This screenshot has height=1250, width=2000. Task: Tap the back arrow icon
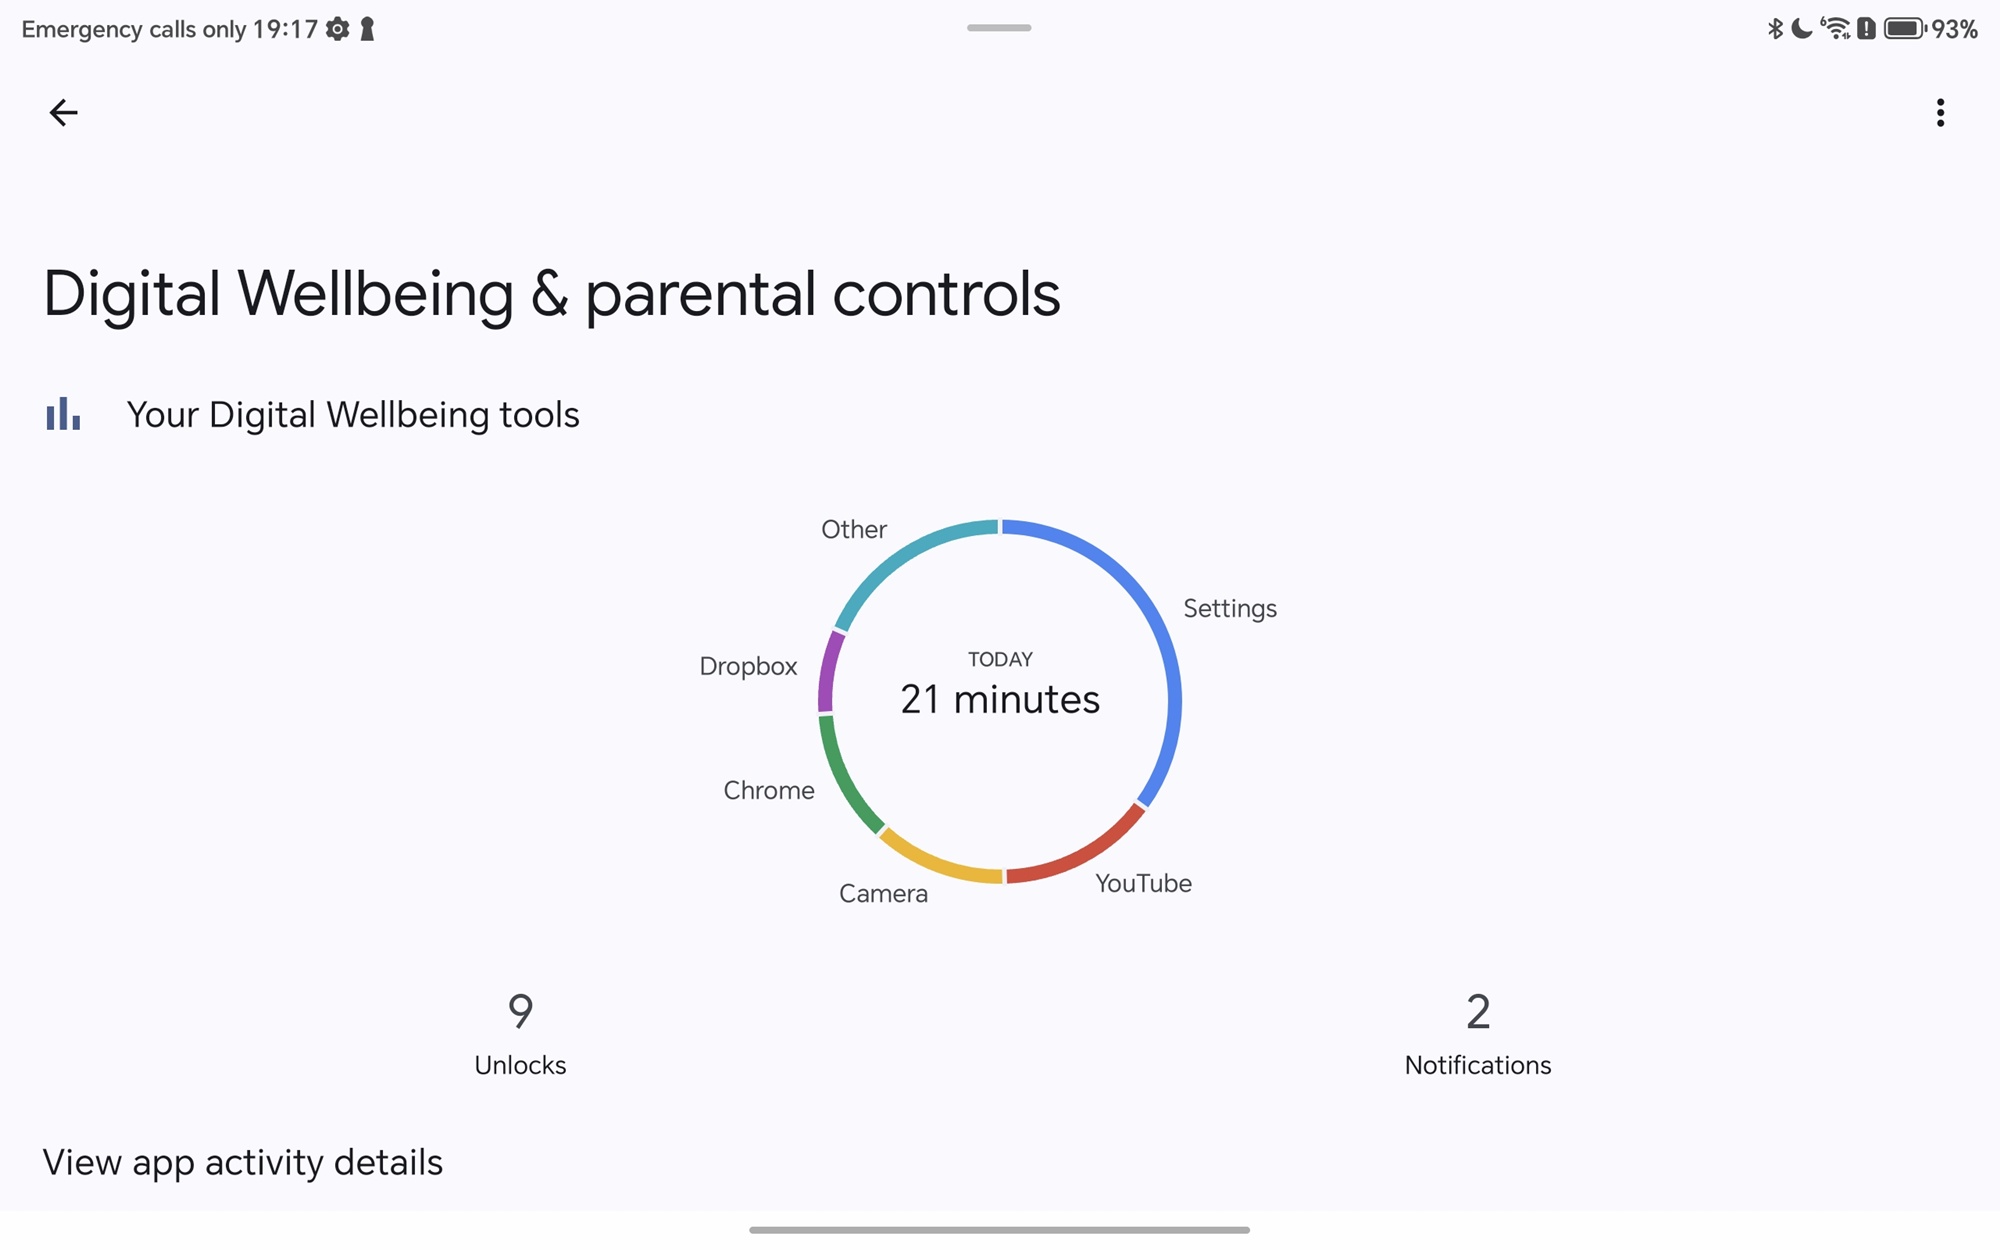coord(63,113)
